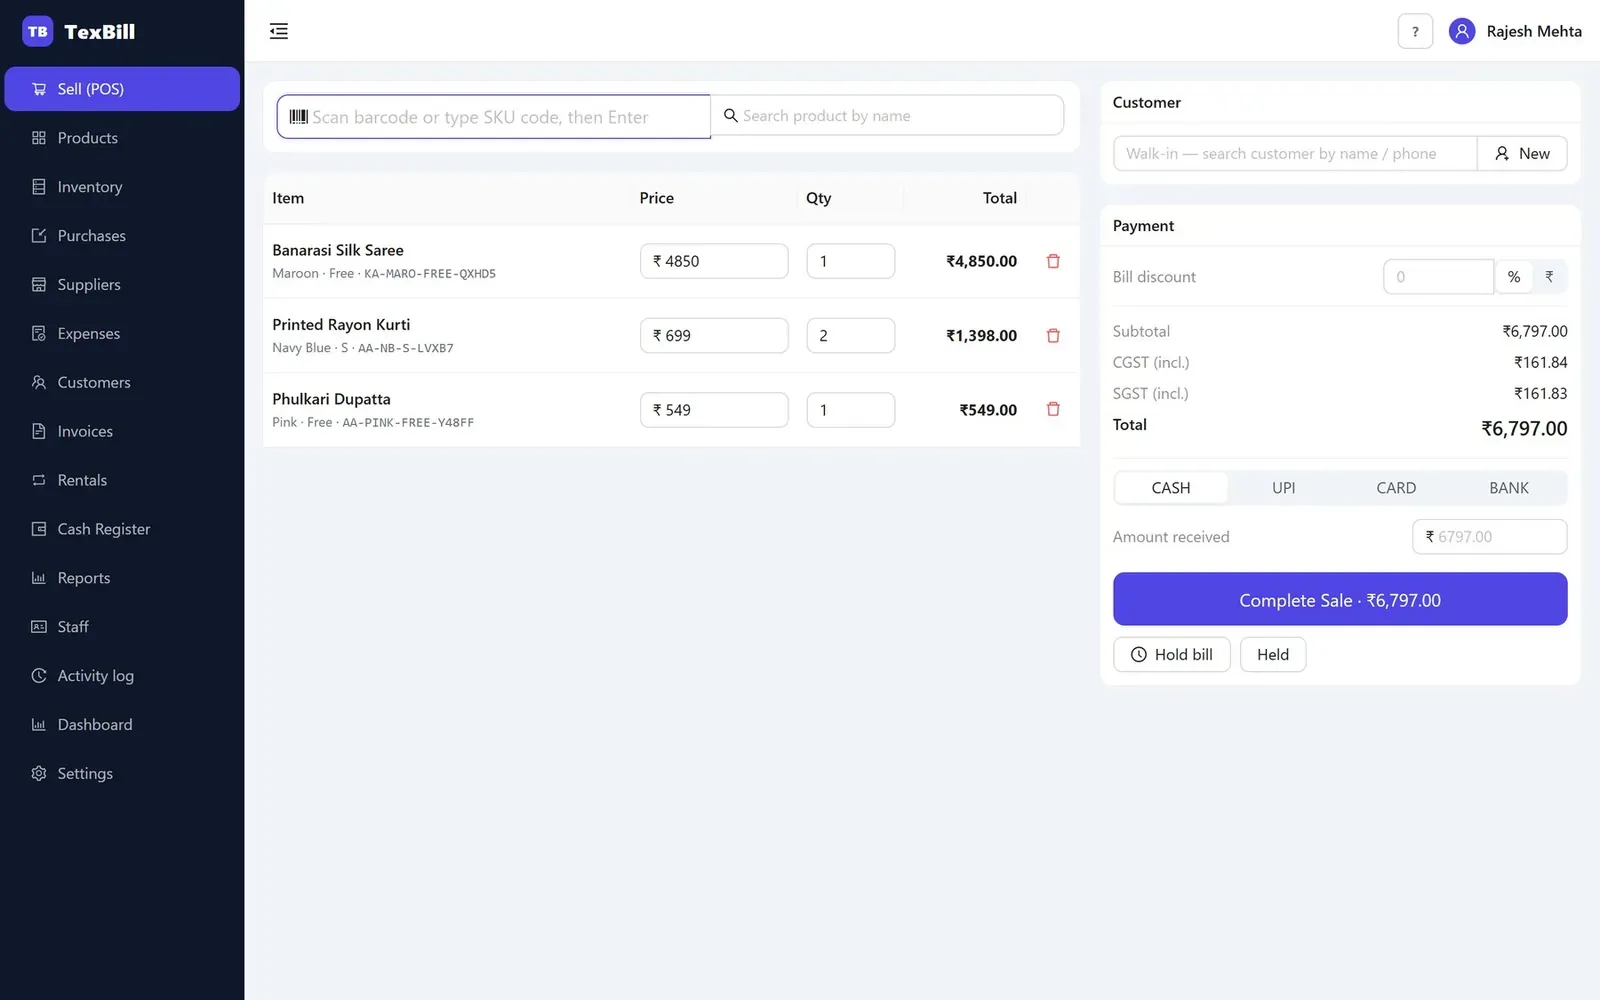
Task: Collapse sidebar using the hamburger menu icon
Action: click(x=279, y=31)
